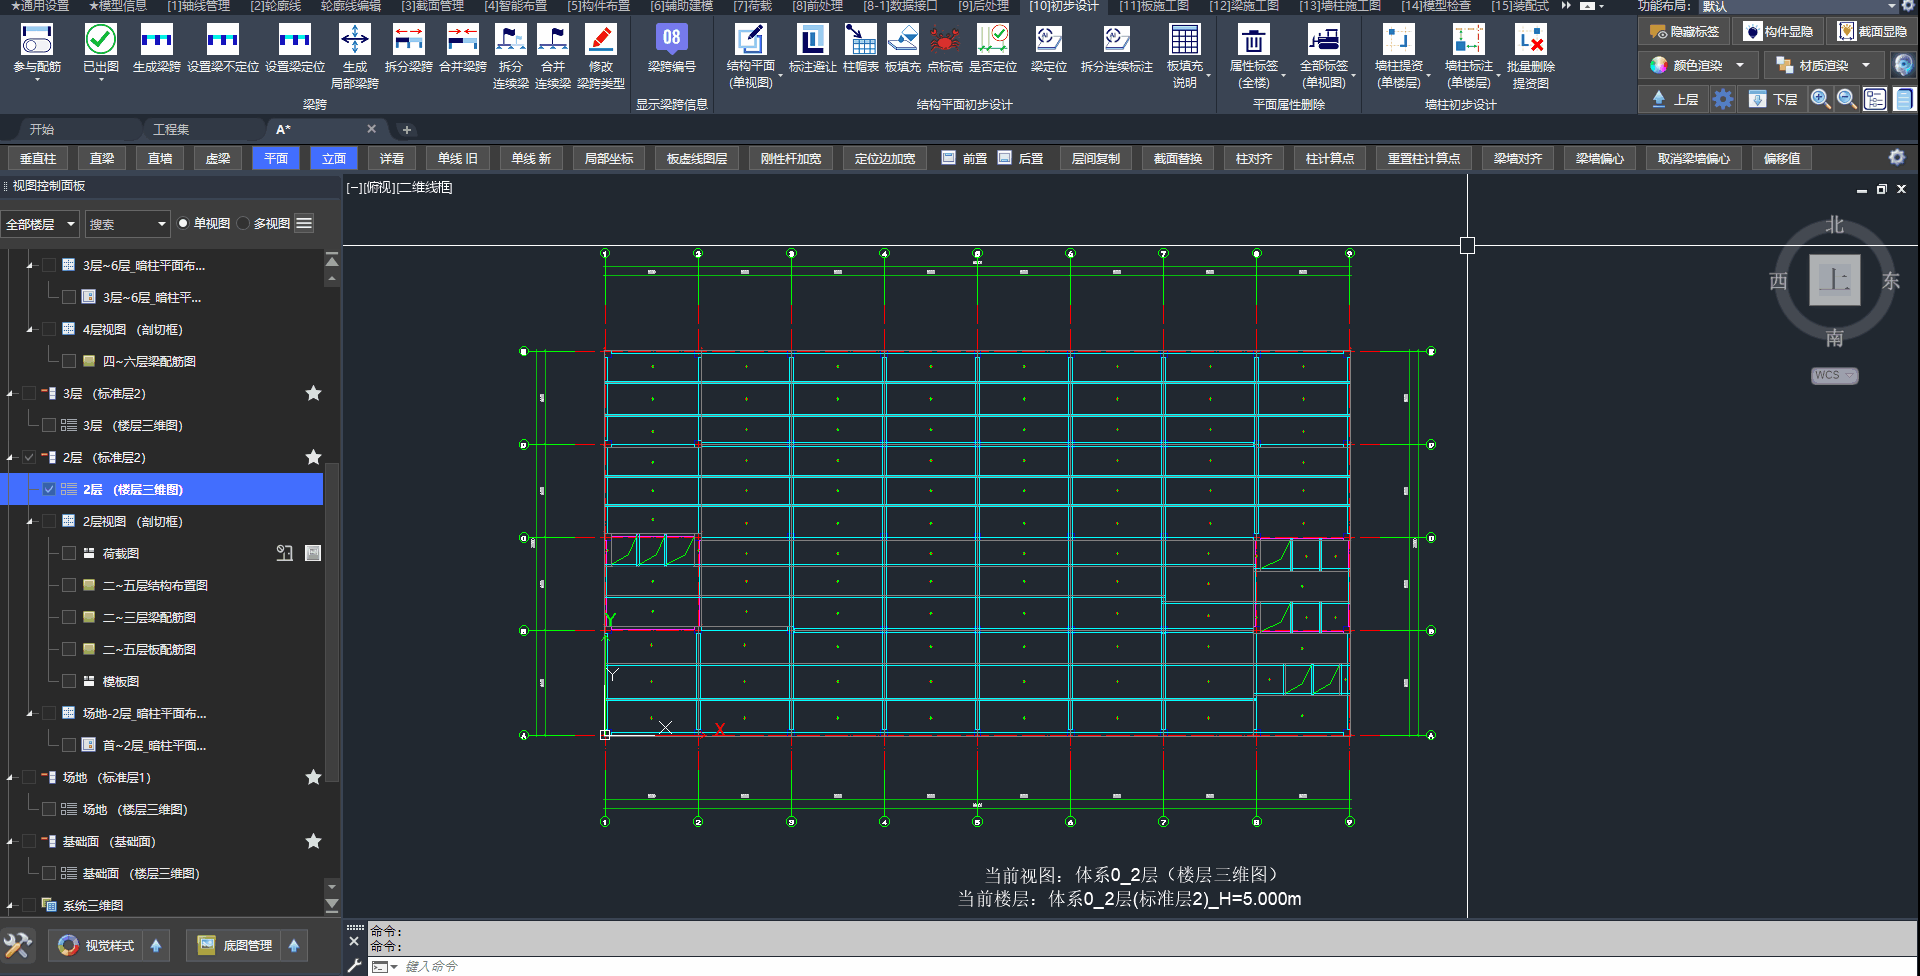Select the 单视图 radio button

coord(183,224)
